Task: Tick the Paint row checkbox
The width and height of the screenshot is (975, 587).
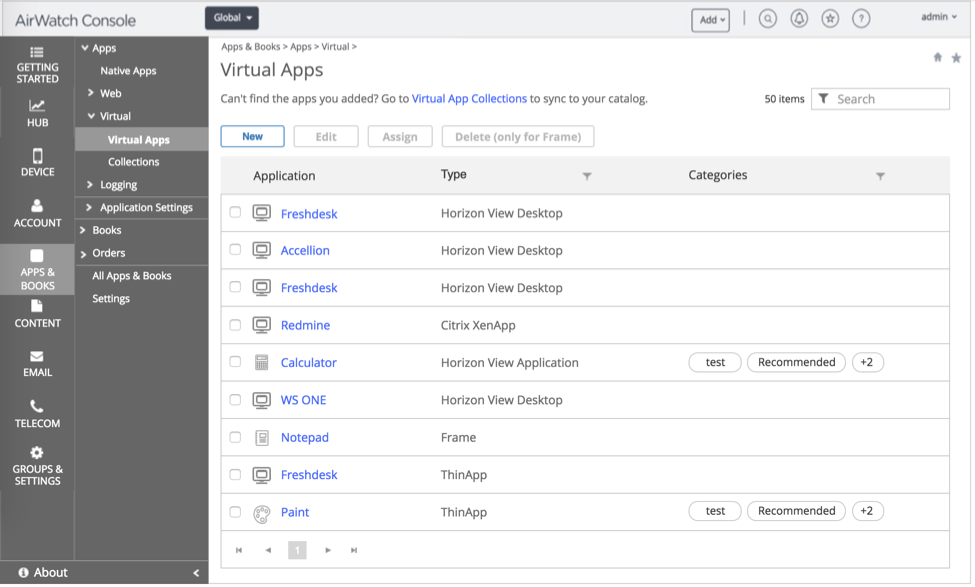Action: tap(235, 512)
